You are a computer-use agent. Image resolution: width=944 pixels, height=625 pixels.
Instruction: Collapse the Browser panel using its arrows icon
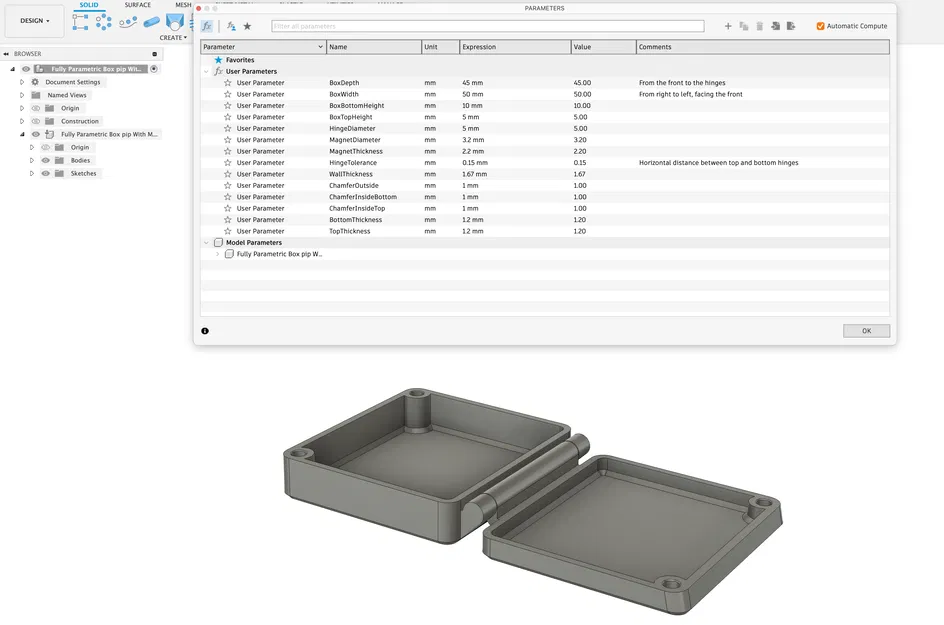coord(8,54)
